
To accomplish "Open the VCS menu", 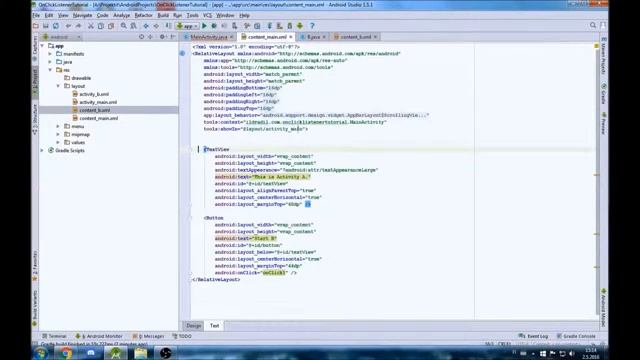I will tap(207, 16).
